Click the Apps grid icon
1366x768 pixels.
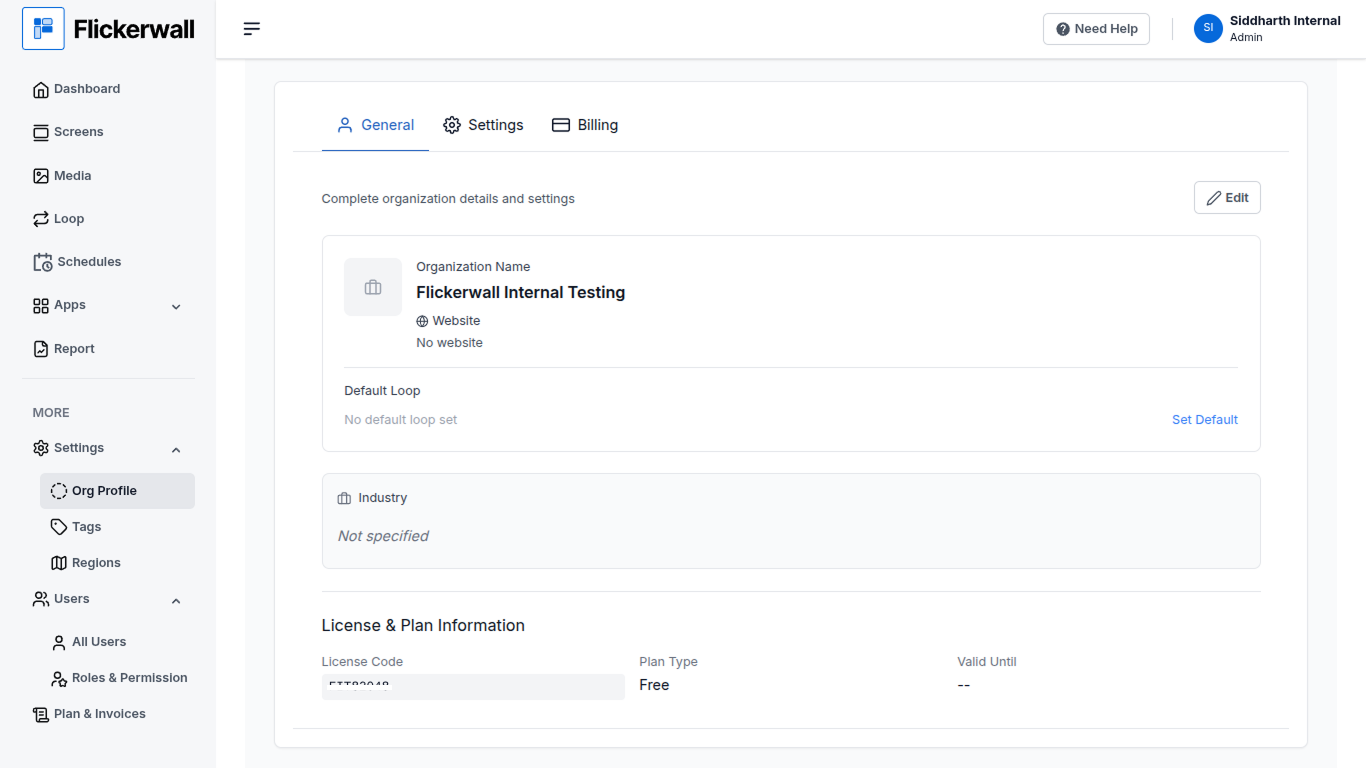pos(41,306)
